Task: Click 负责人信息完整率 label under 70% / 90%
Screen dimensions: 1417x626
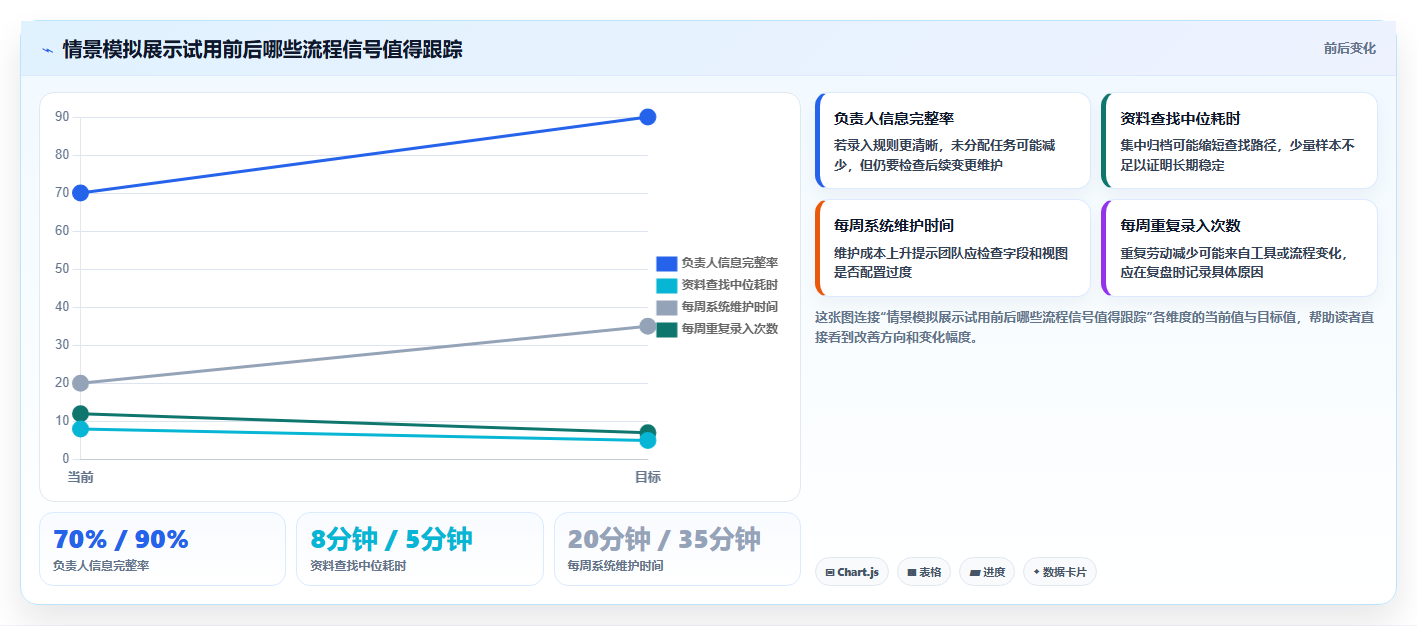Action: click(x=101, y=566)
